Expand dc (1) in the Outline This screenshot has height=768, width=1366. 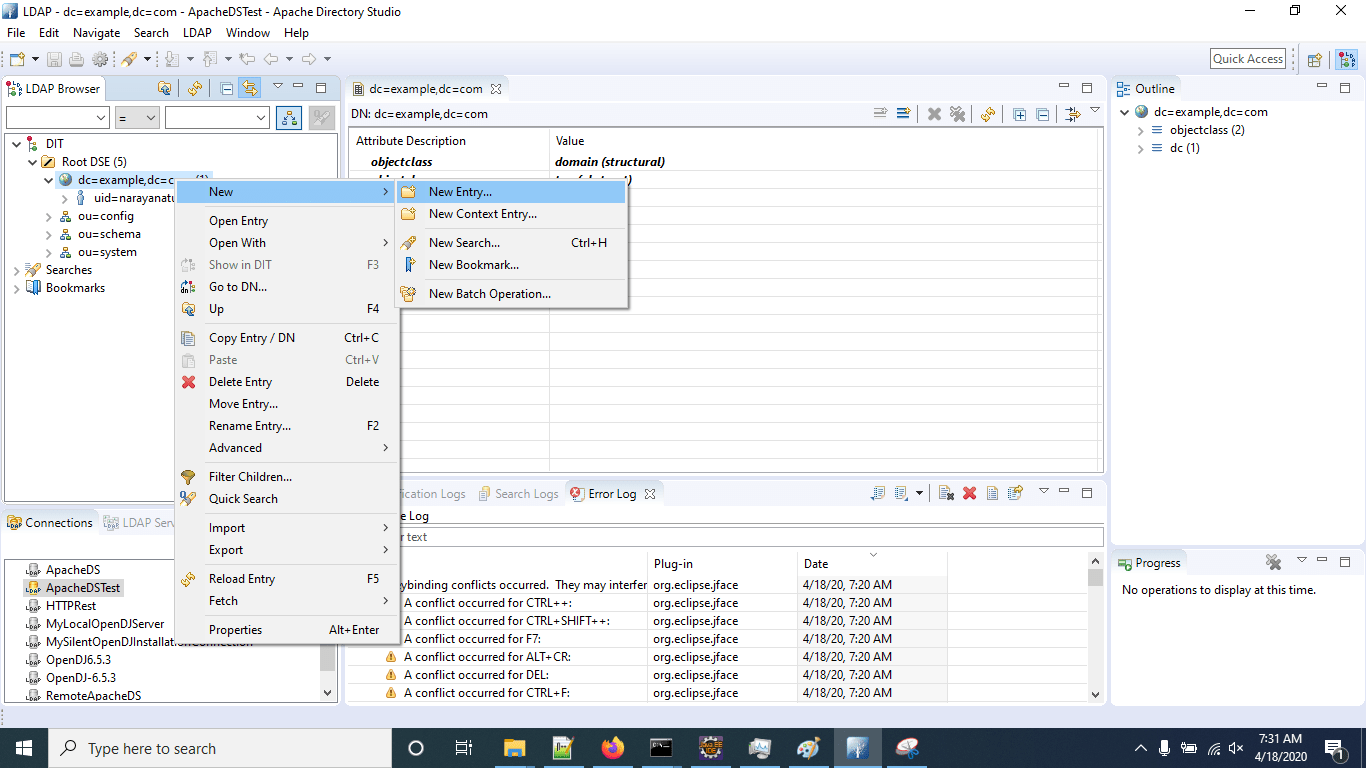1141,148
